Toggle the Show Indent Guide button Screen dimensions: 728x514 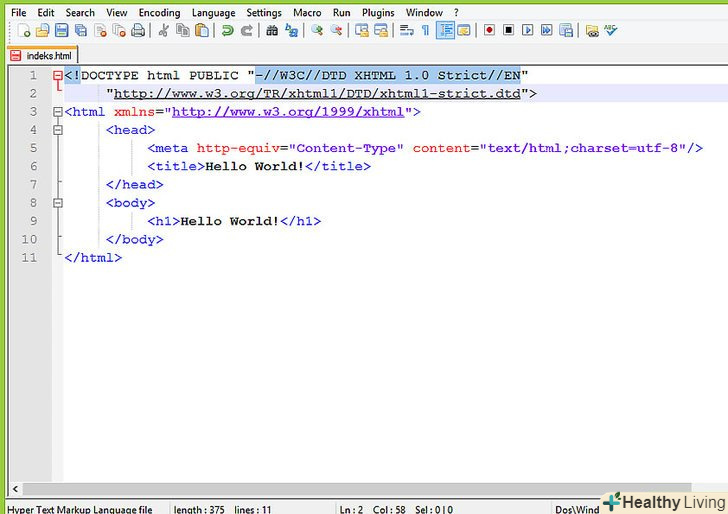(445, 31)
